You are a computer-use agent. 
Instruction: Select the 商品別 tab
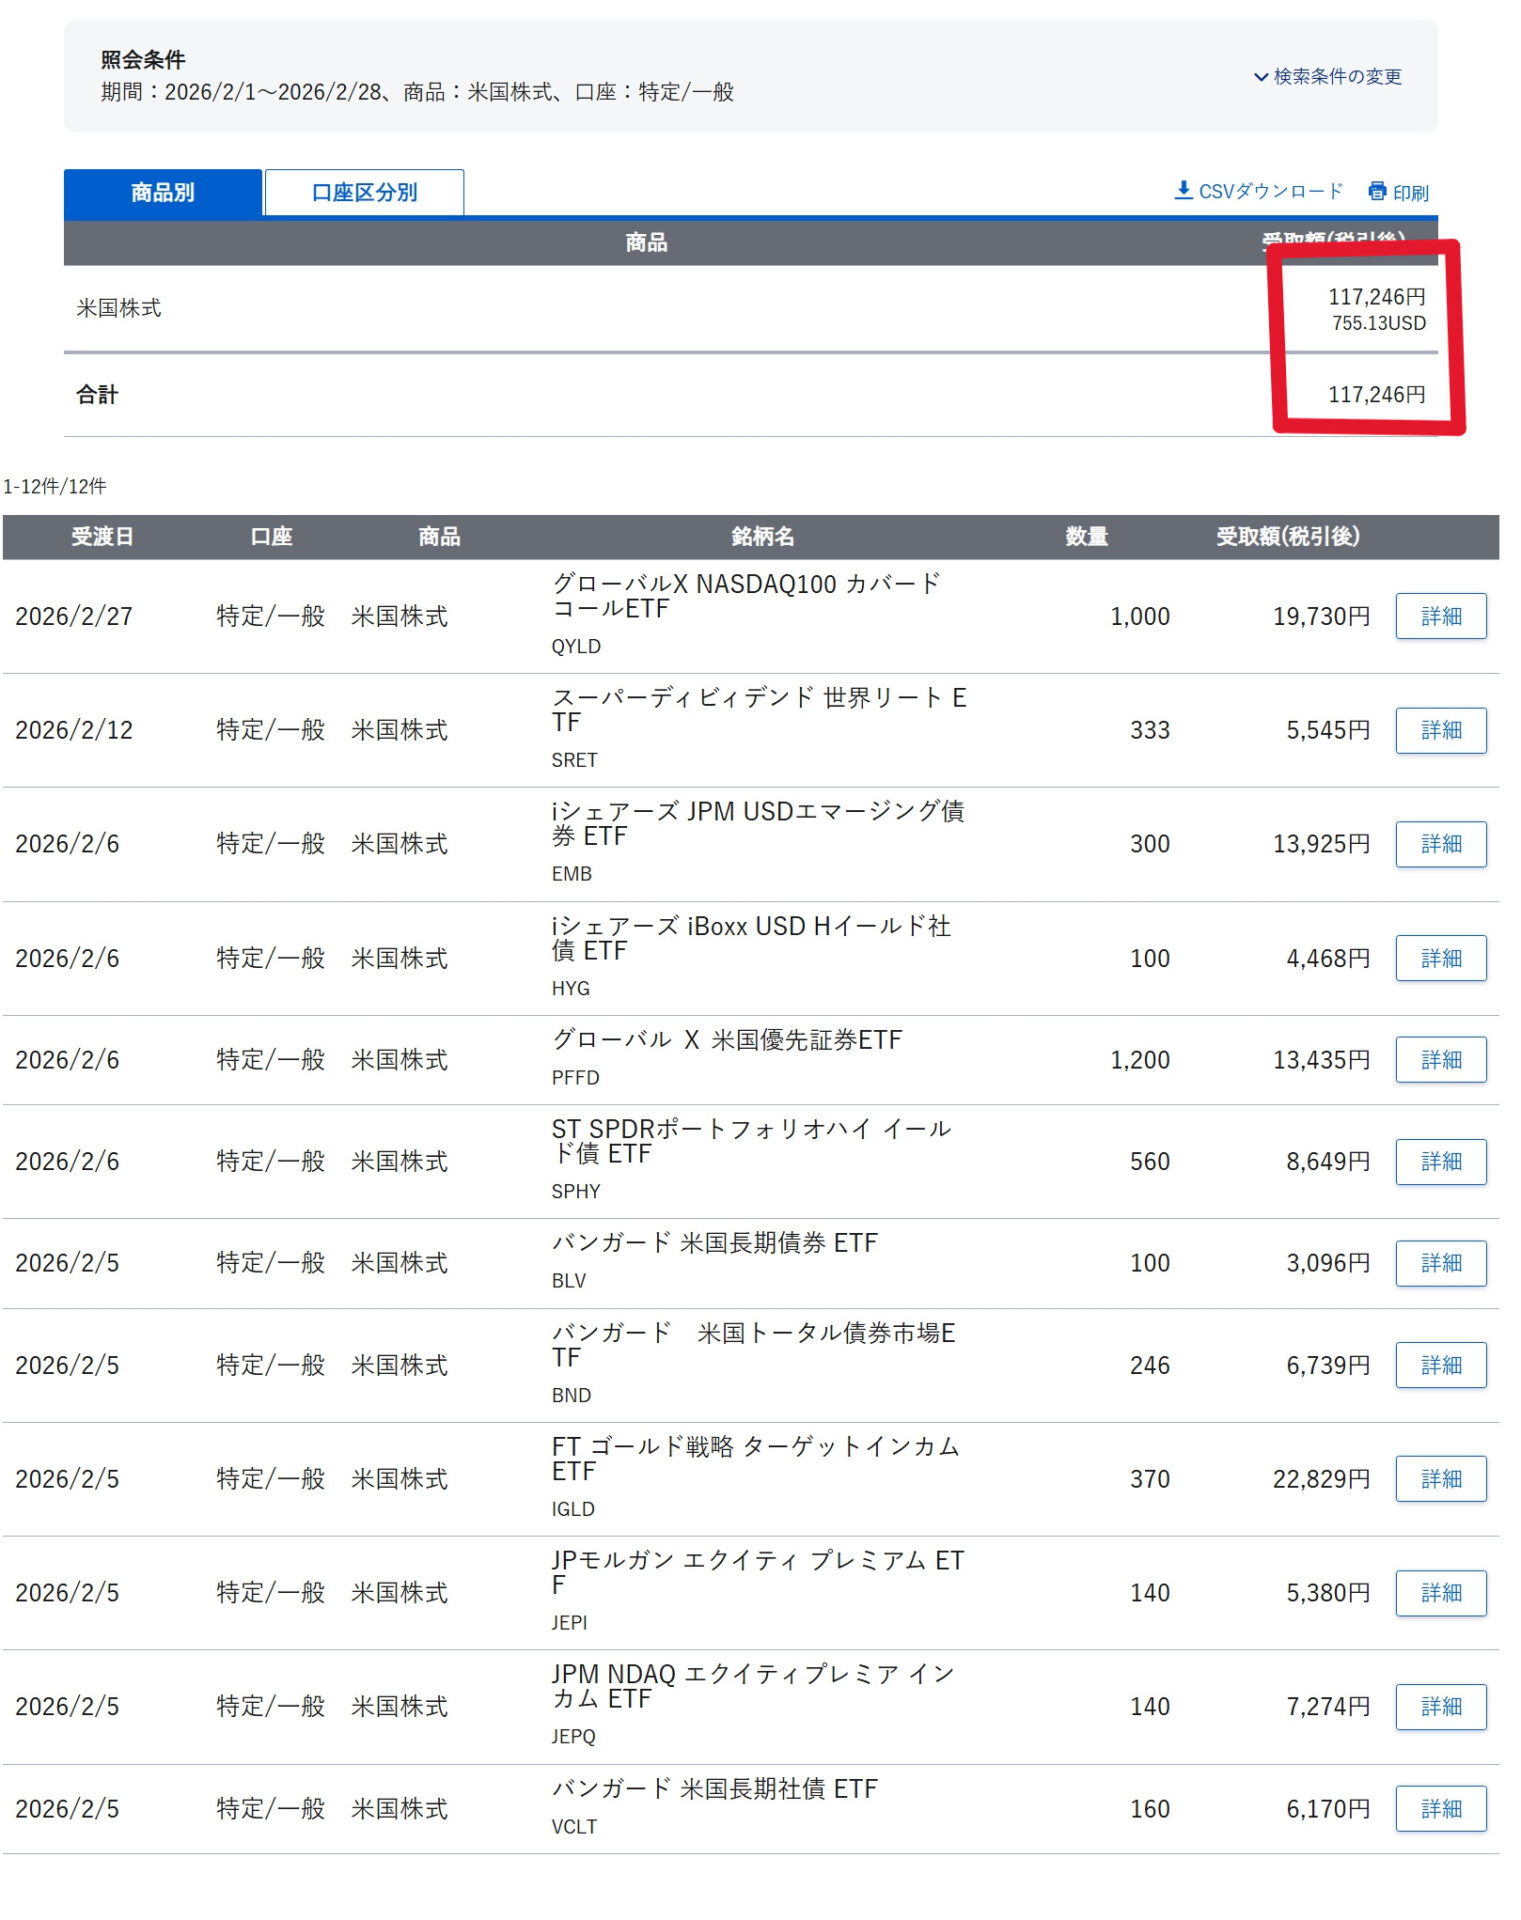pos(163,192)
